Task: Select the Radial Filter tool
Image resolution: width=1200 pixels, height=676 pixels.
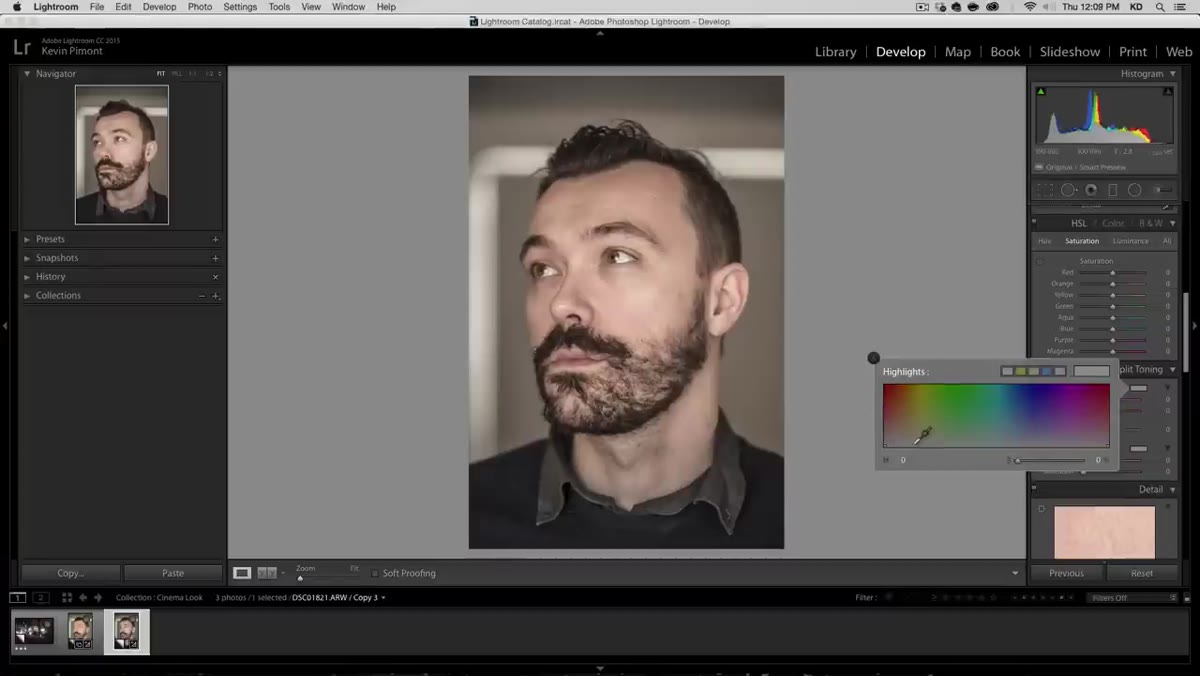Action: [x=1135, y=190]
